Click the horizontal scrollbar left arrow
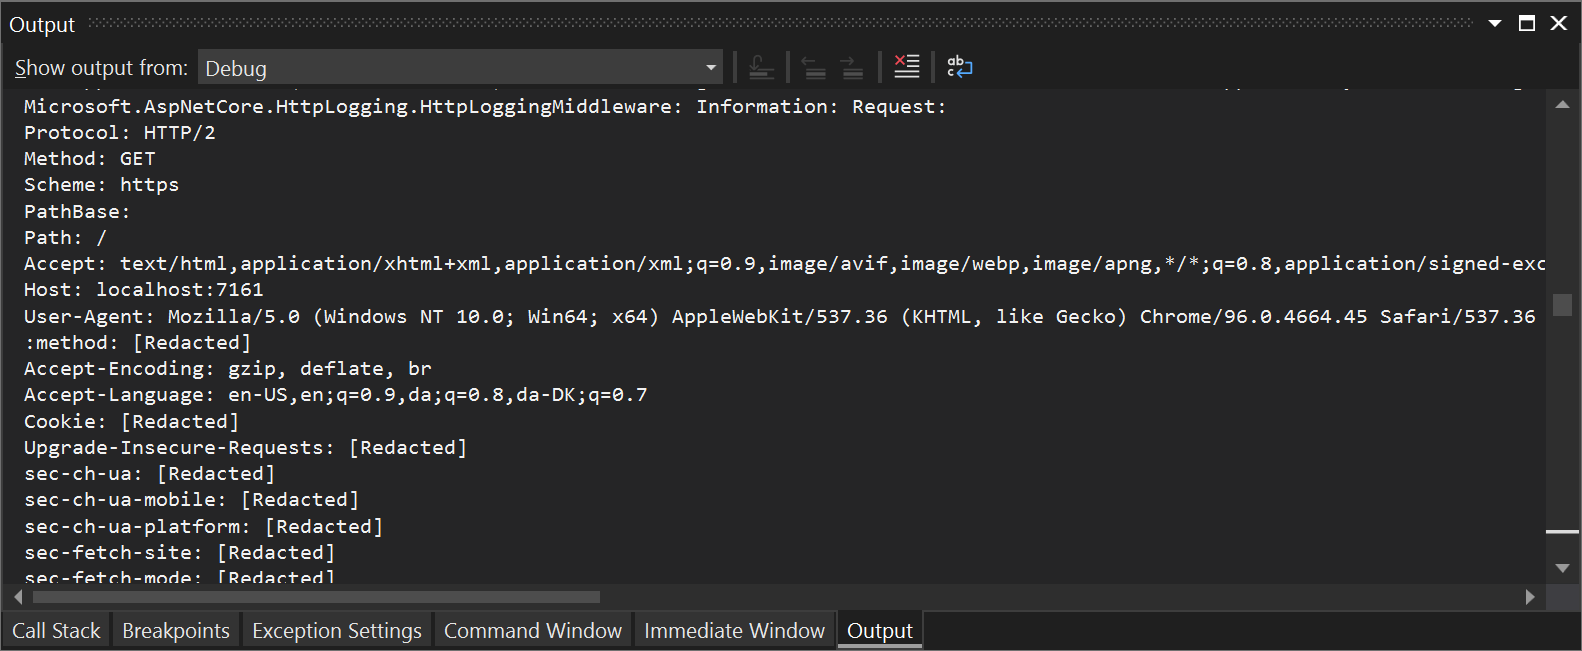Viewport: 1582px width, 651px height. coord(18,597)
